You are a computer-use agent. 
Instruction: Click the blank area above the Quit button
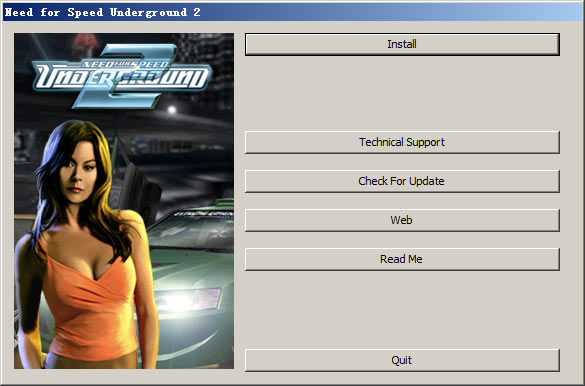(x=402, y=310)
